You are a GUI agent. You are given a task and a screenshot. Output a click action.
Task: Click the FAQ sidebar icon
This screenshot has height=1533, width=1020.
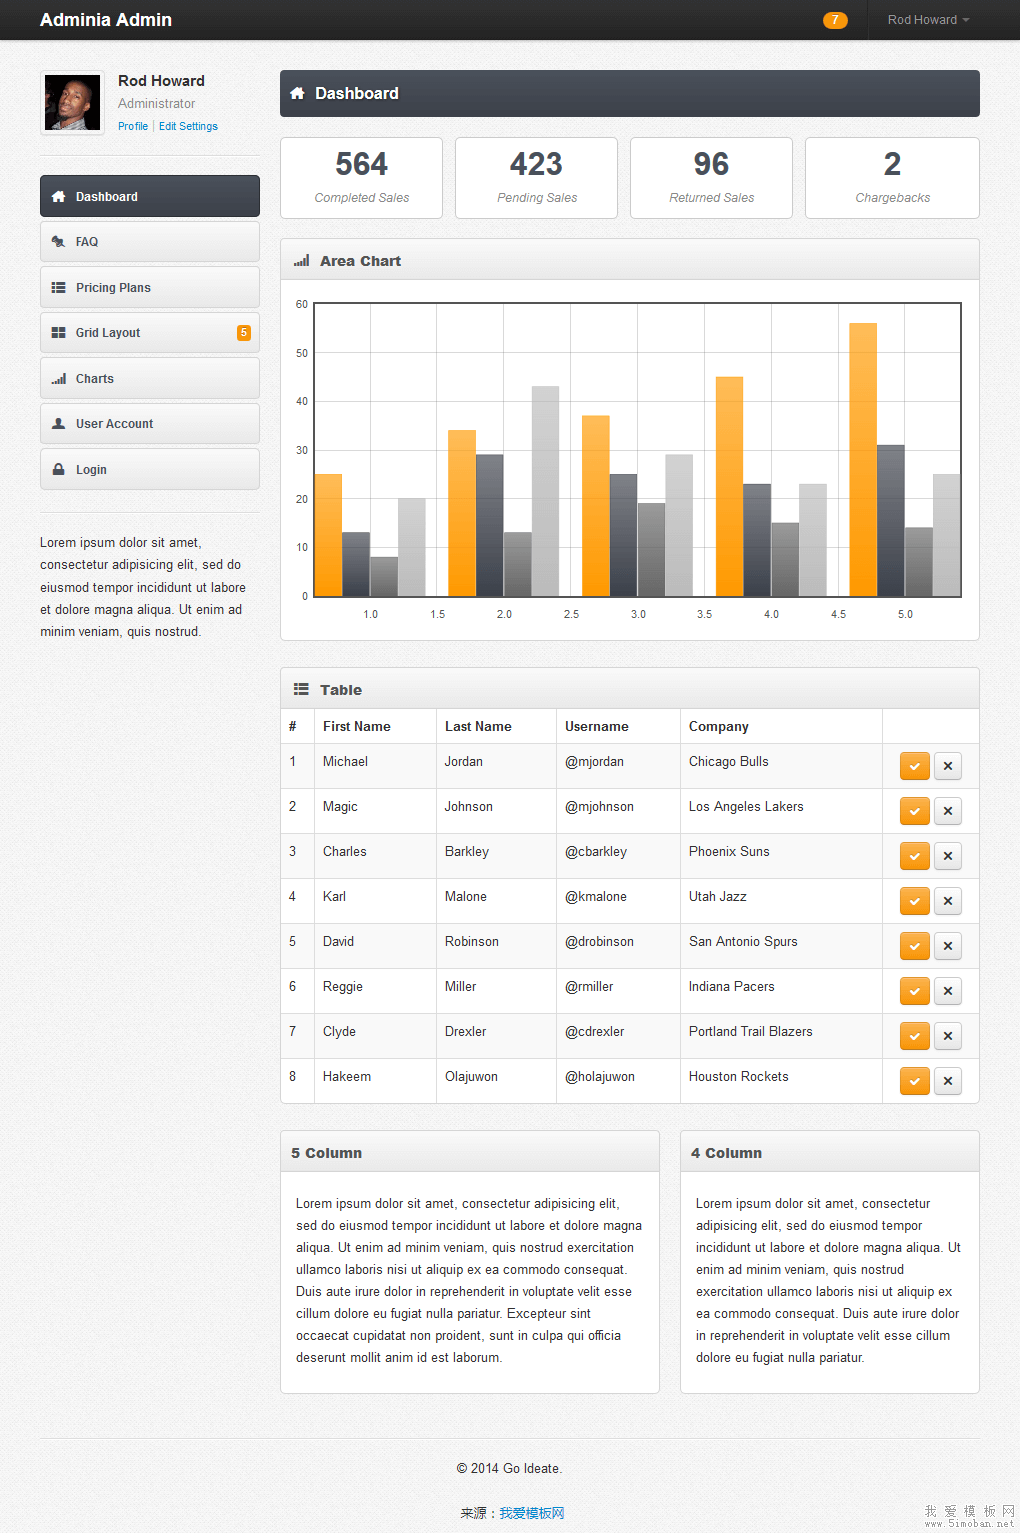(x=58, y=242)
